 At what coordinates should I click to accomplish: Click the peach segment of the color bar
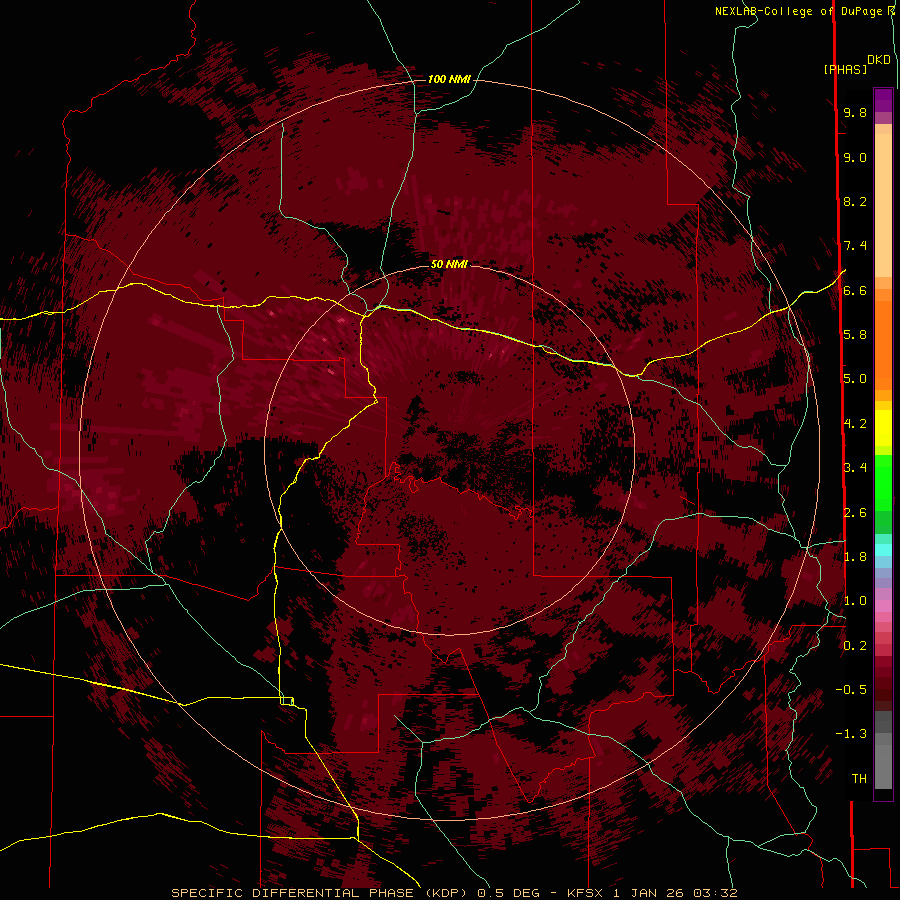[883, 205]
